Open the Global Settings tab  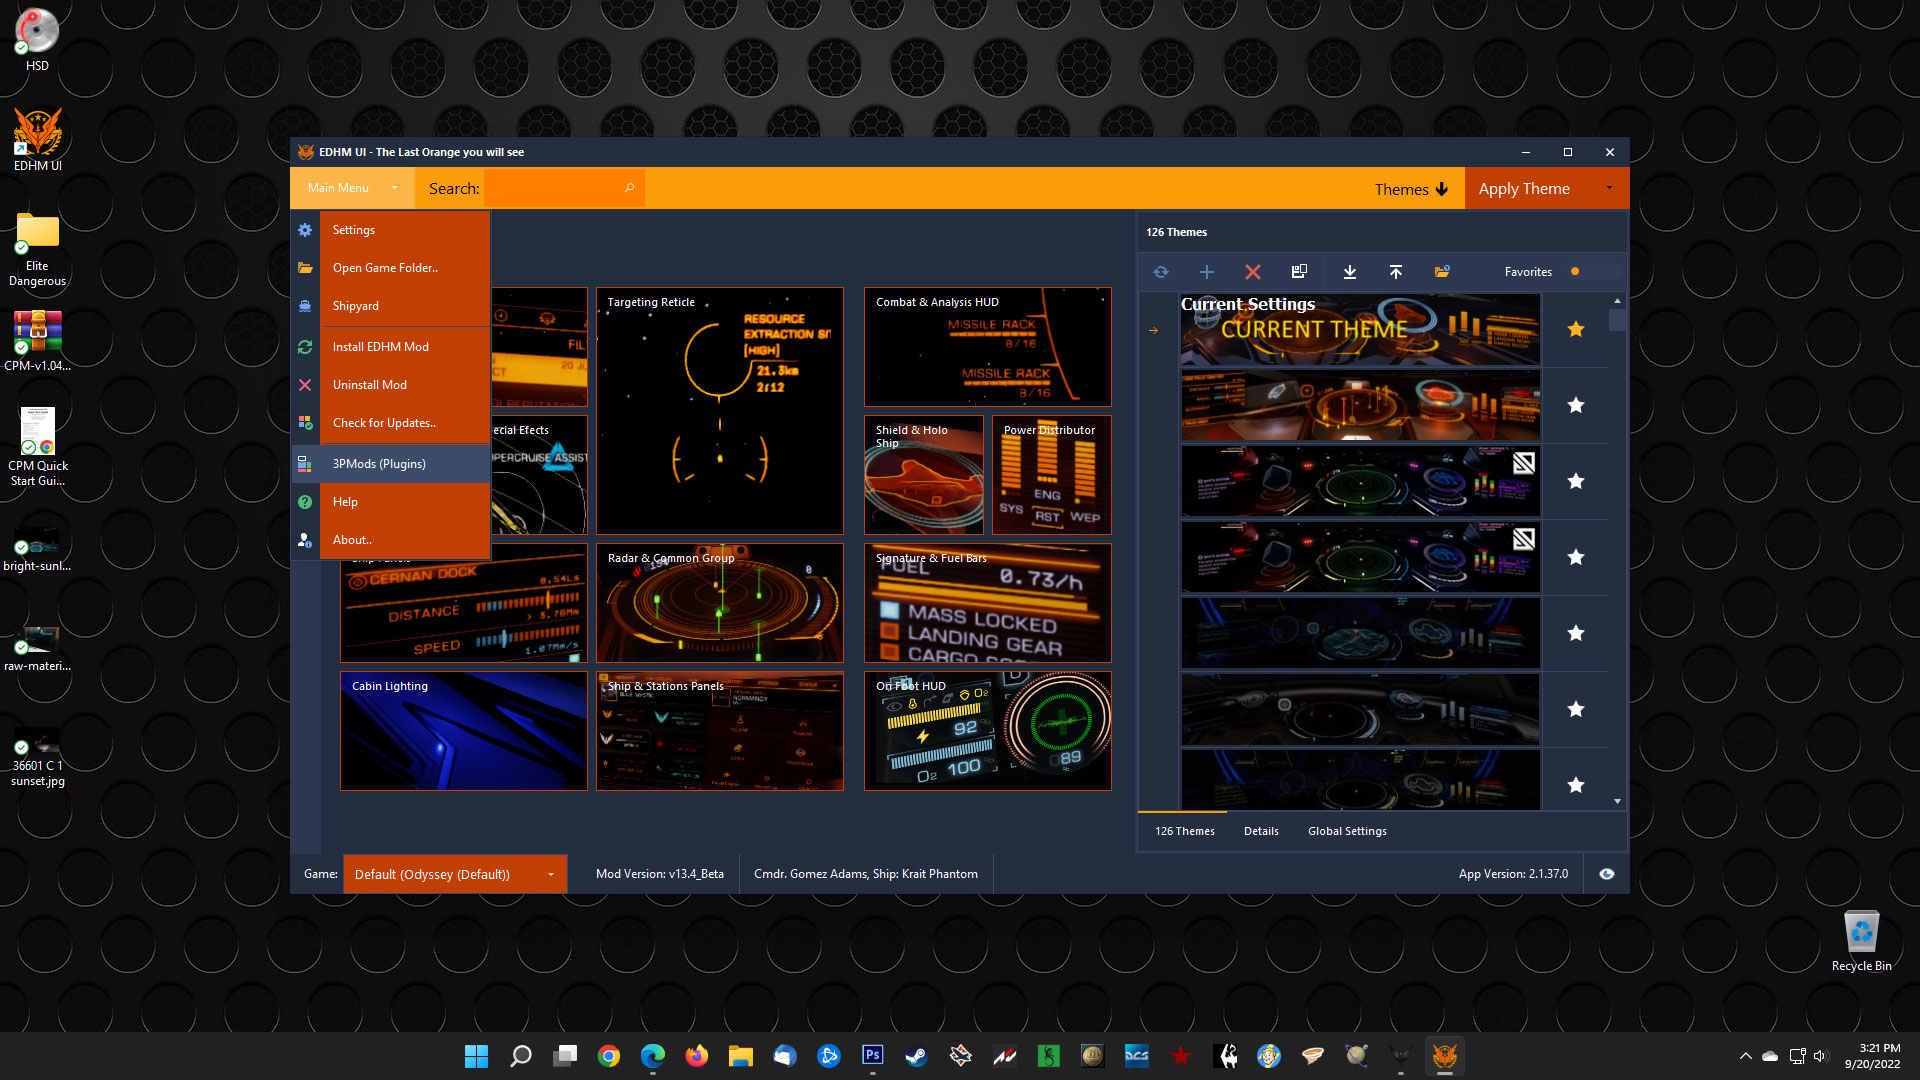tap(1347, 831)
